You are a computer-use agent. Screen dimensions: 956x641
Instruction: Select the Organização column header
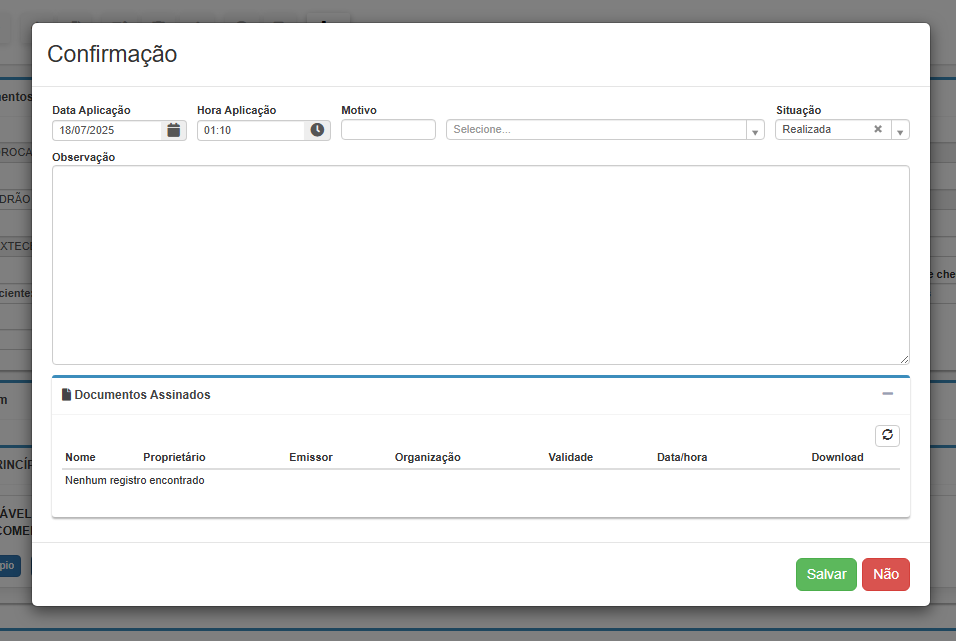tap(427, 457)
